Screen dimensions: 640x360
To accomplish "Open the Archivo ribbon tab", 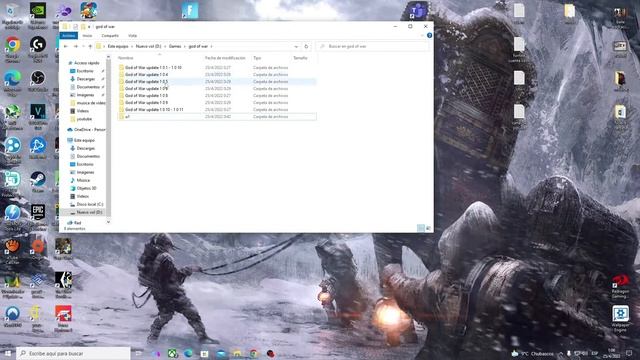I will pyautogui.click(x=69, y=36).
